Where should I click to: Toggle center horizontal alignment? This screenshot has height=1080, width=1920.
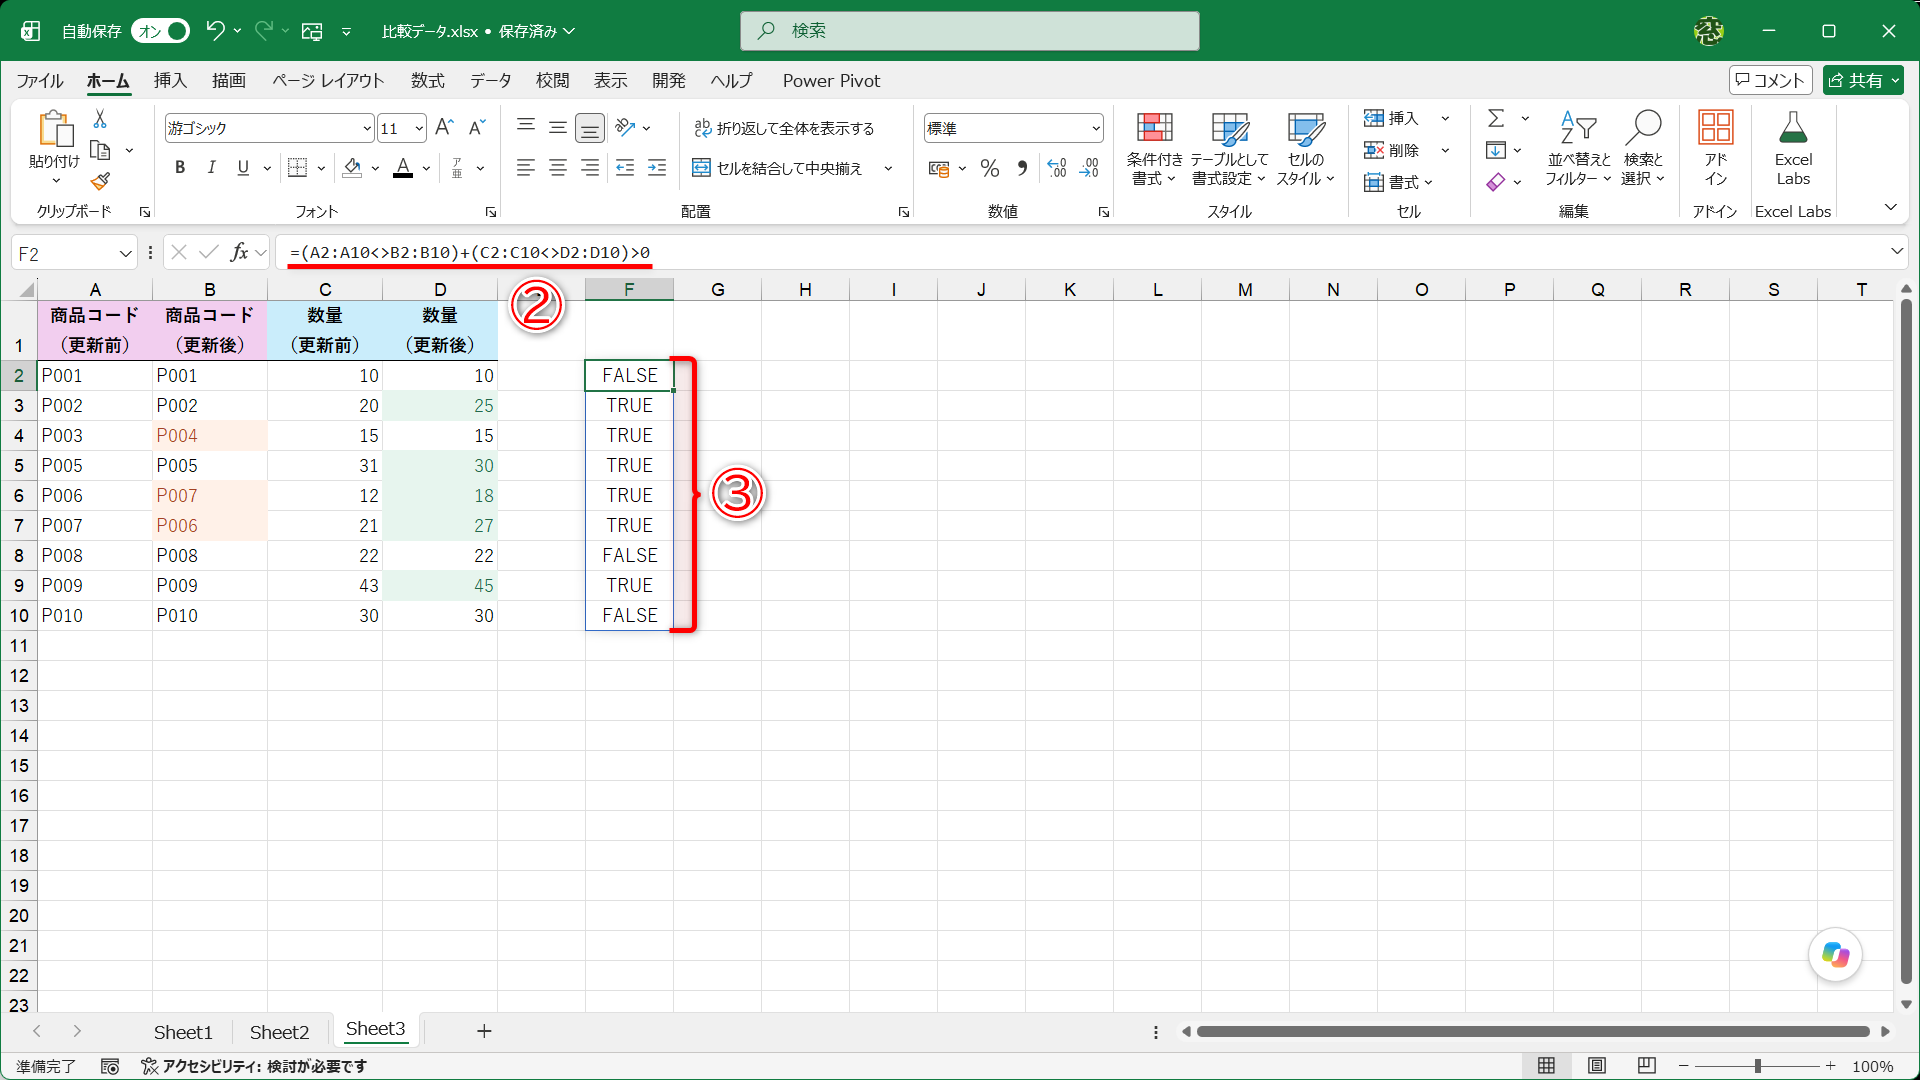[558, 168]
